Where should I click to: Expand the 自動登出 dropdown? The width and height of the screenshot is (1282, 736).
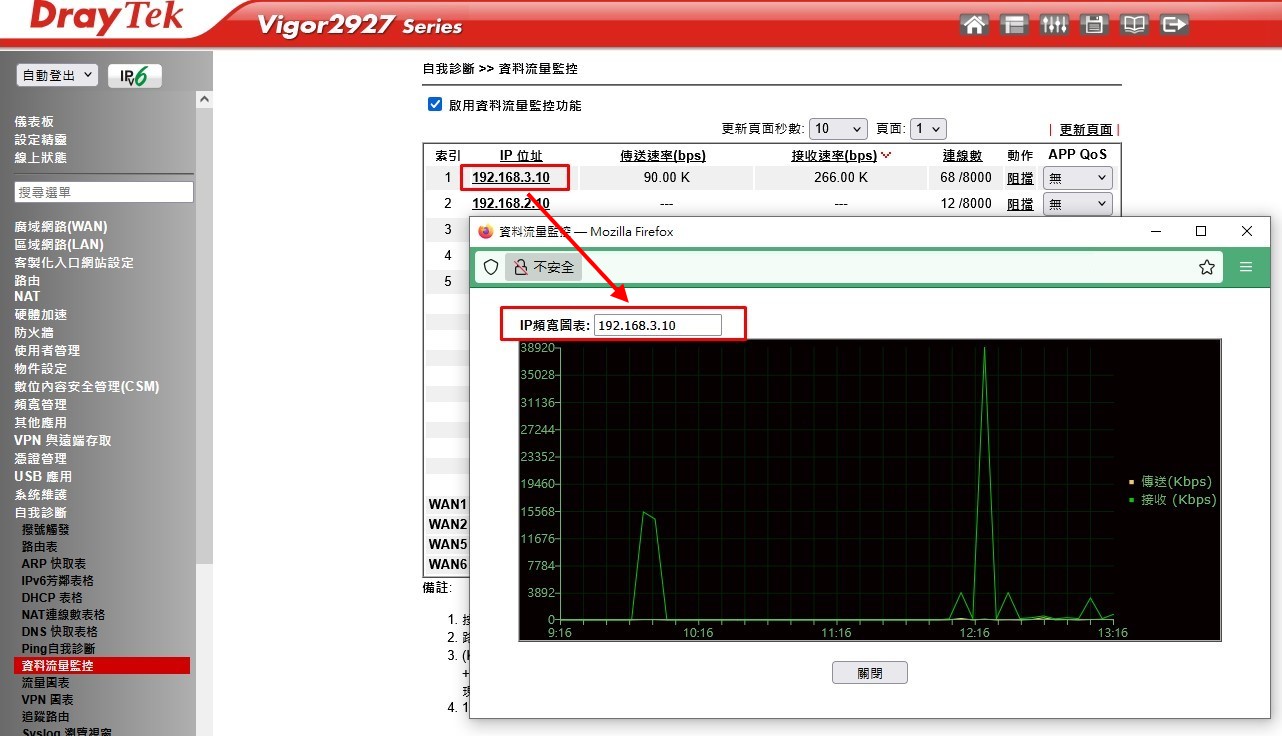point(57,76)
